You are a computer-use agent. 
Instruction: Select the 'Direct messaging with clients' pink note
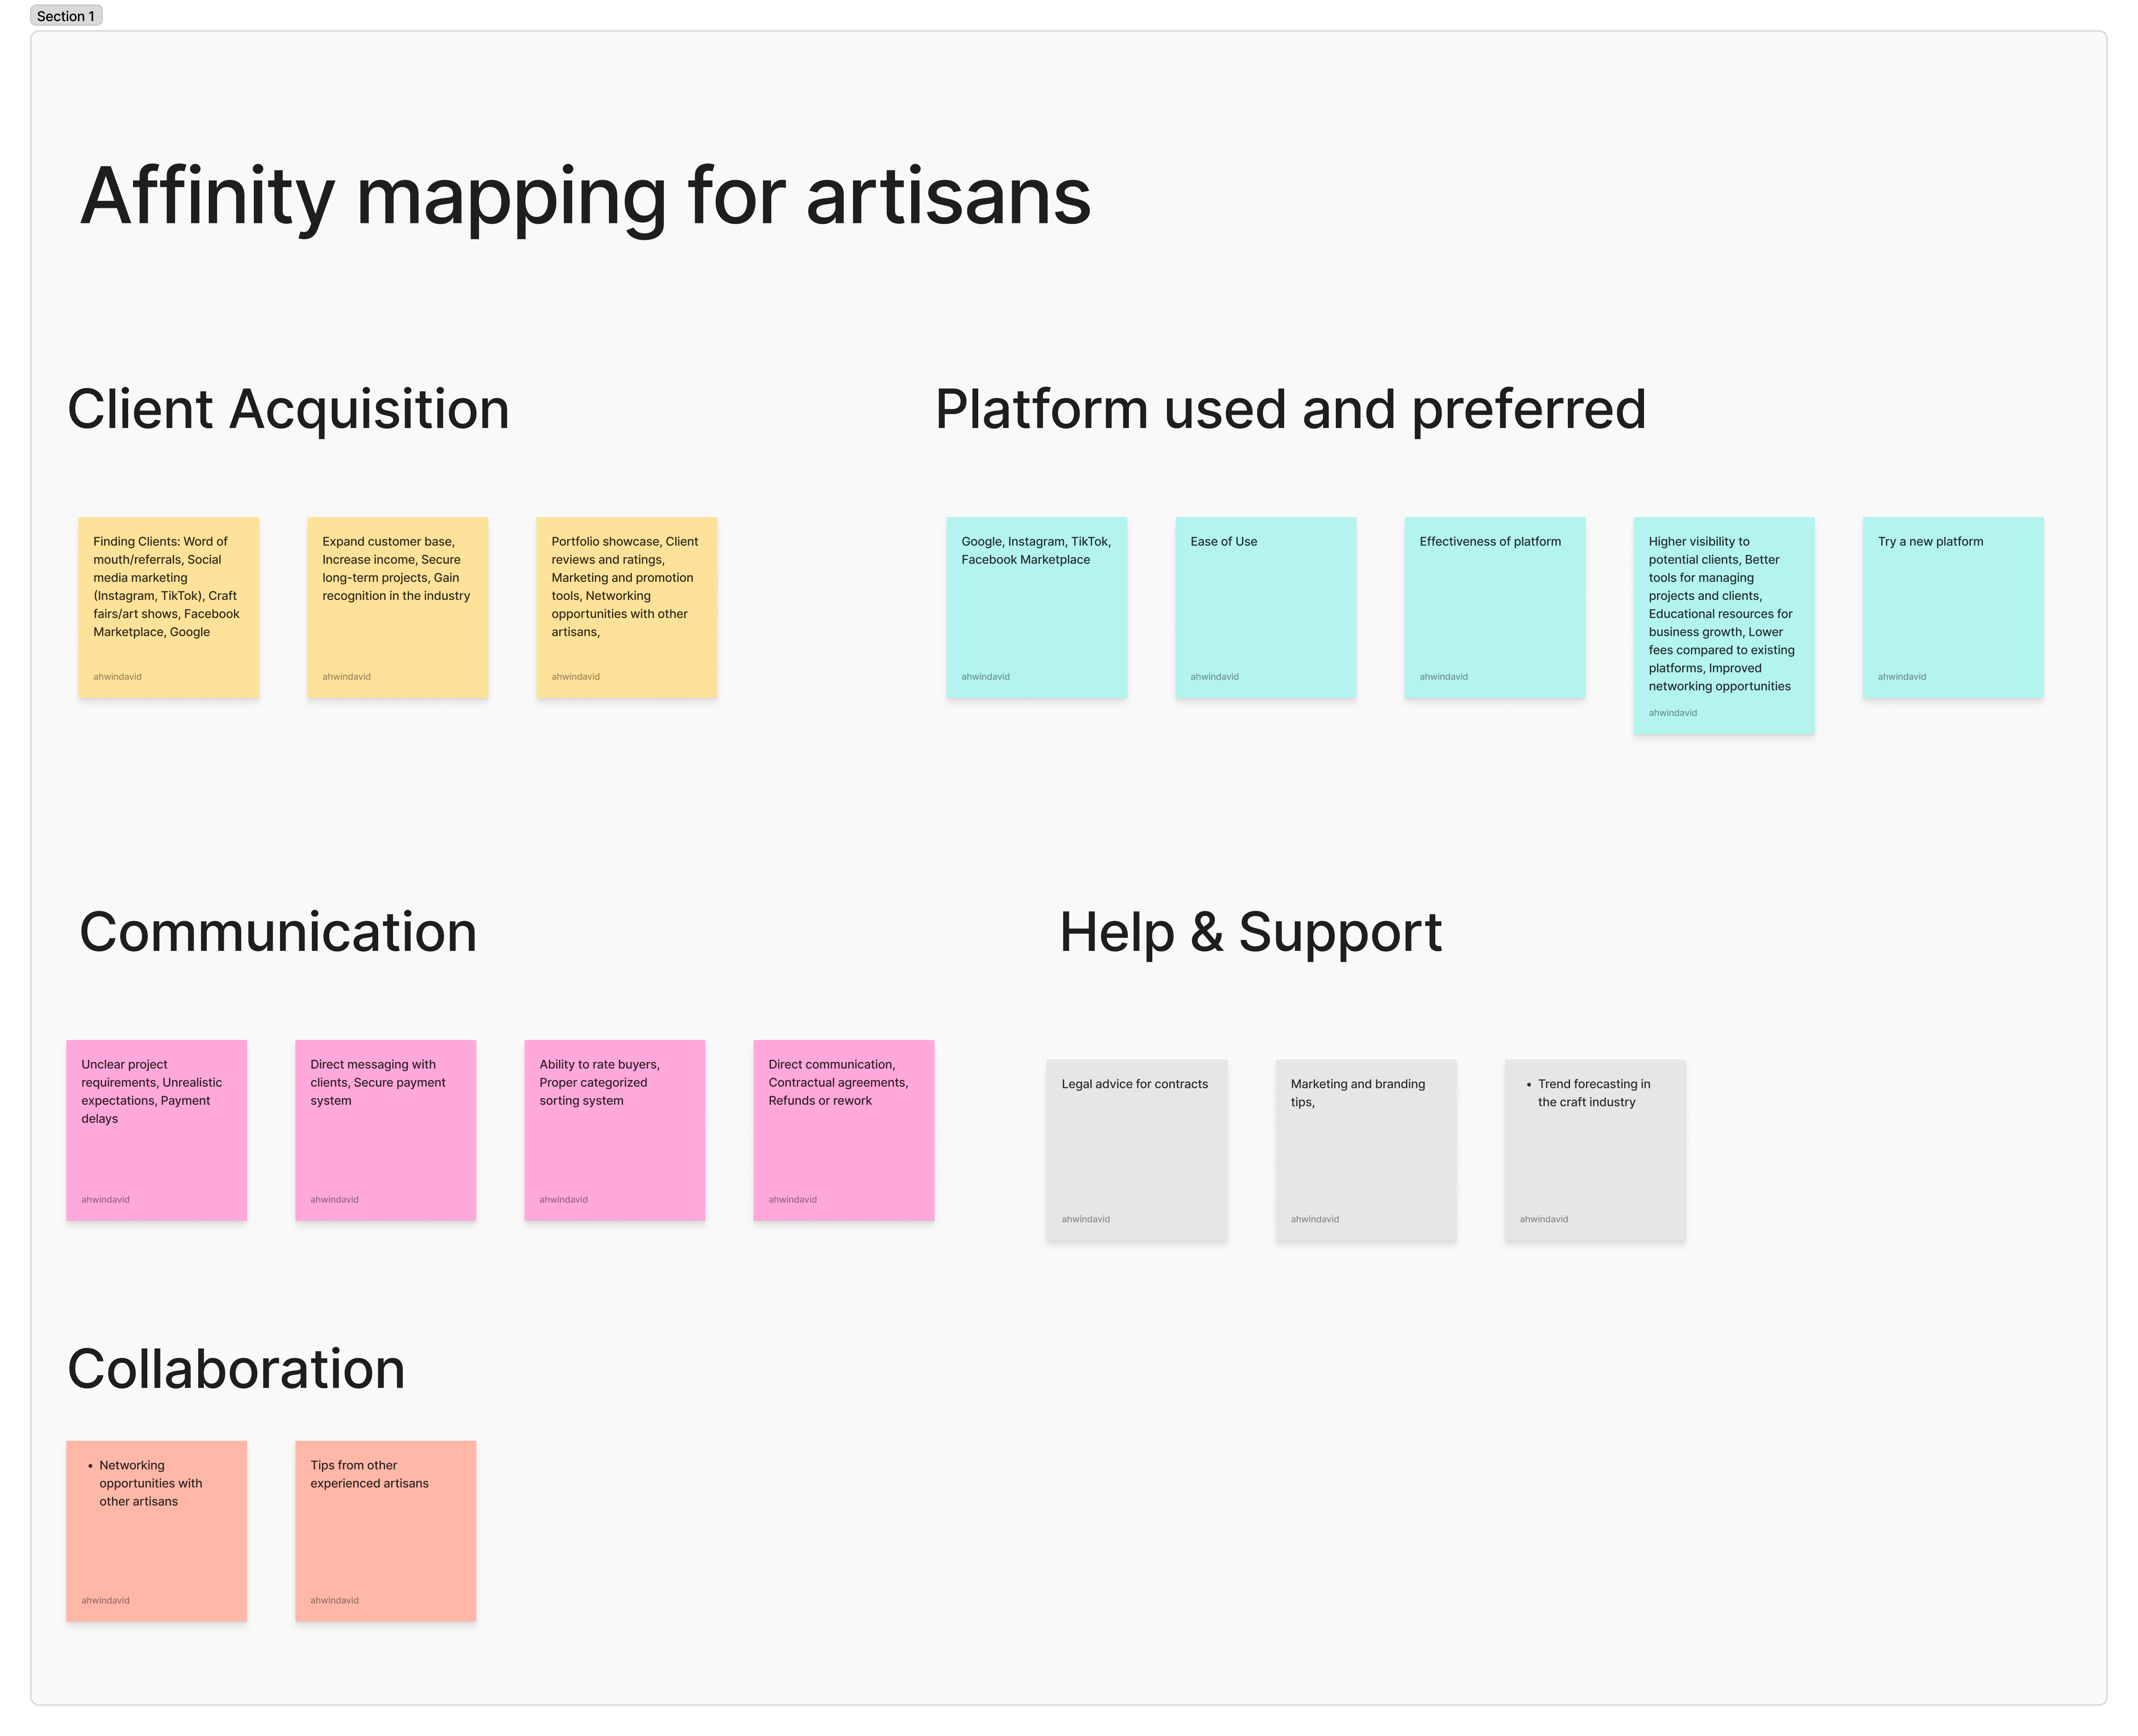(x=386, y=1130)
